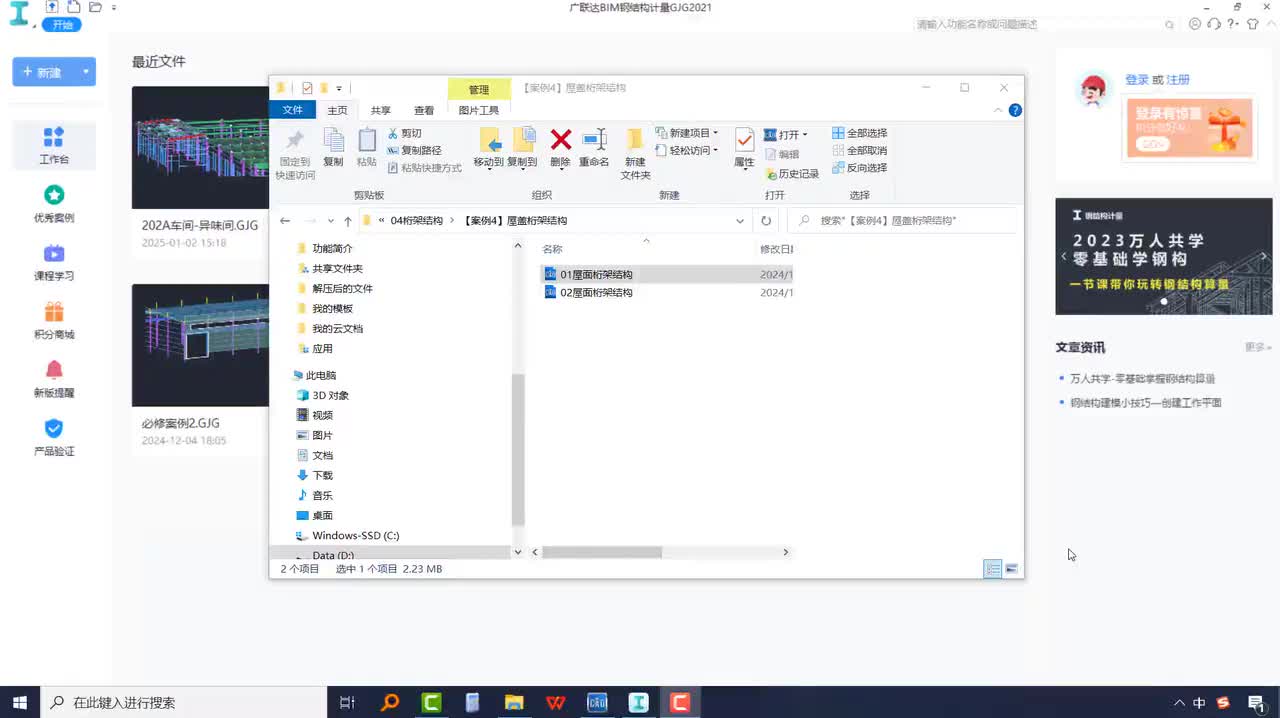Click 历史记录 in the ribbon
Image resolution: width=1280 pixels, height=718 pixels.
click(x=791, y=173)
